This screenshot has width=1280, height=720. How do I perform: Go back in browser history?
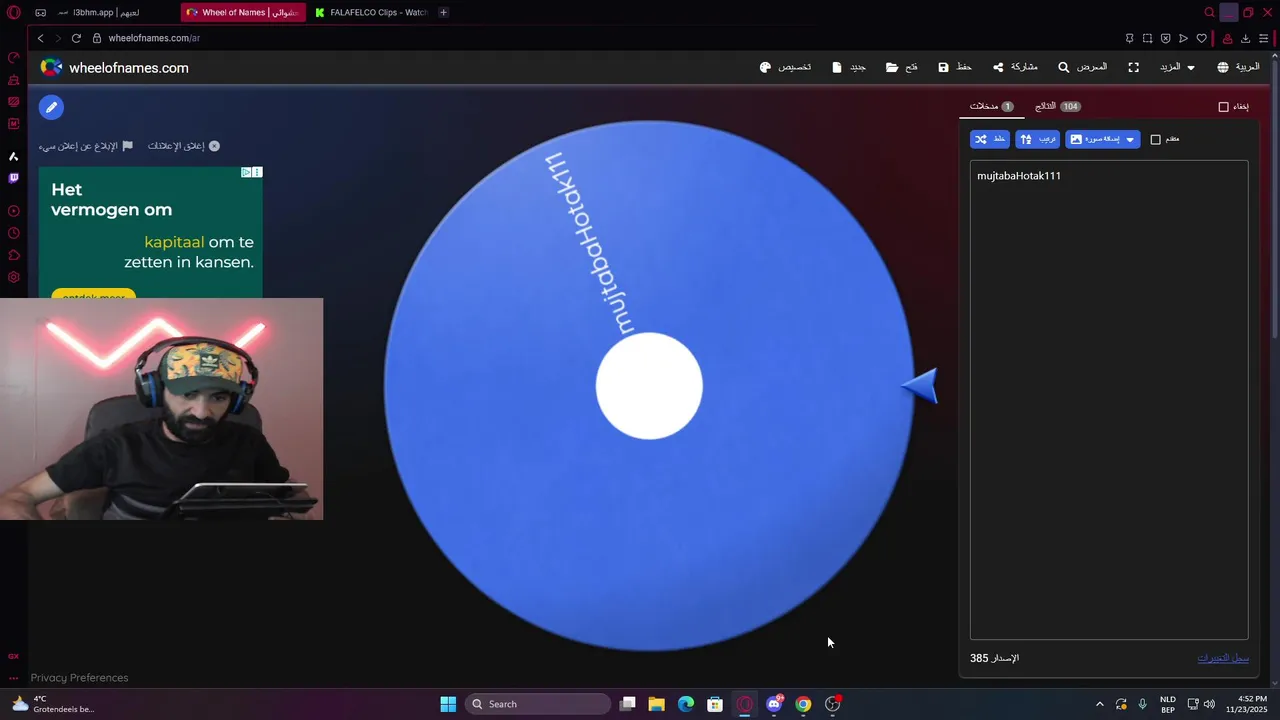(x=40, y=38)
